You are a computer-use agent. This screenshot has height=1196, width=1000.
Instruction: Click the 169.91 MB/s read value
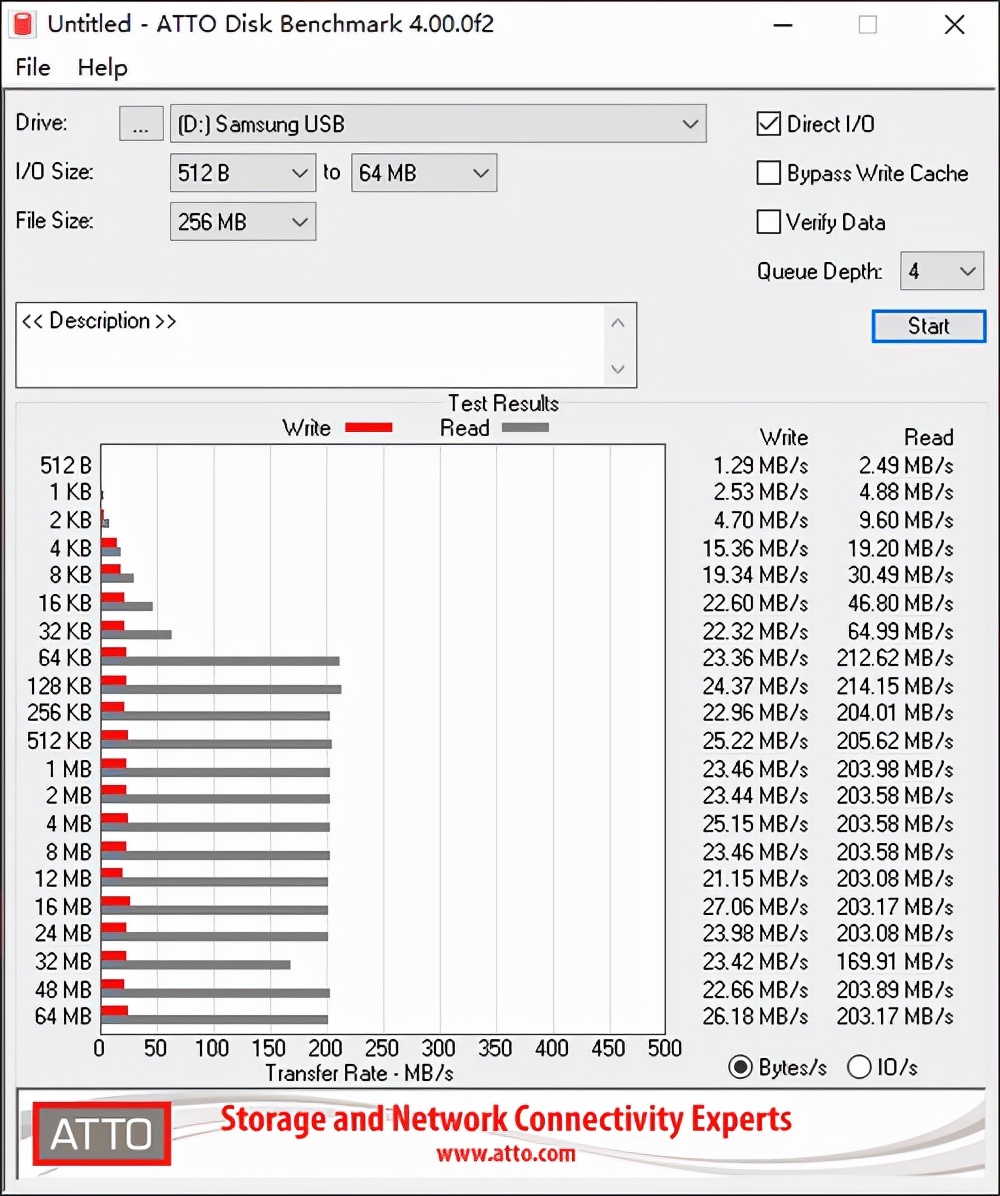(895, 961)
